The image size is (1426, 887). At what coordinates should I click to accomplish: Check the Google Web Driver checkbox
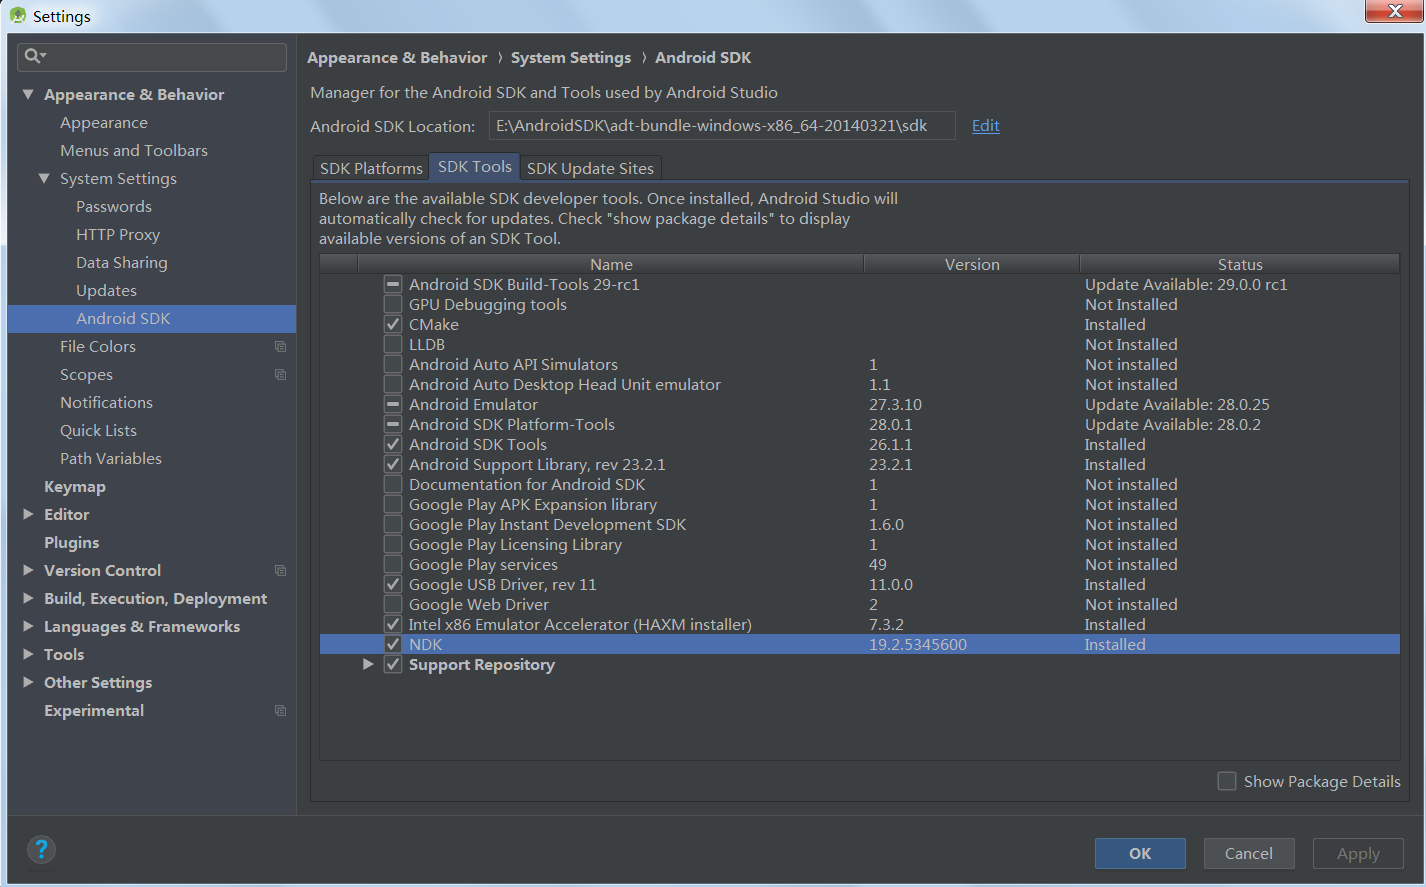[393, 605]
